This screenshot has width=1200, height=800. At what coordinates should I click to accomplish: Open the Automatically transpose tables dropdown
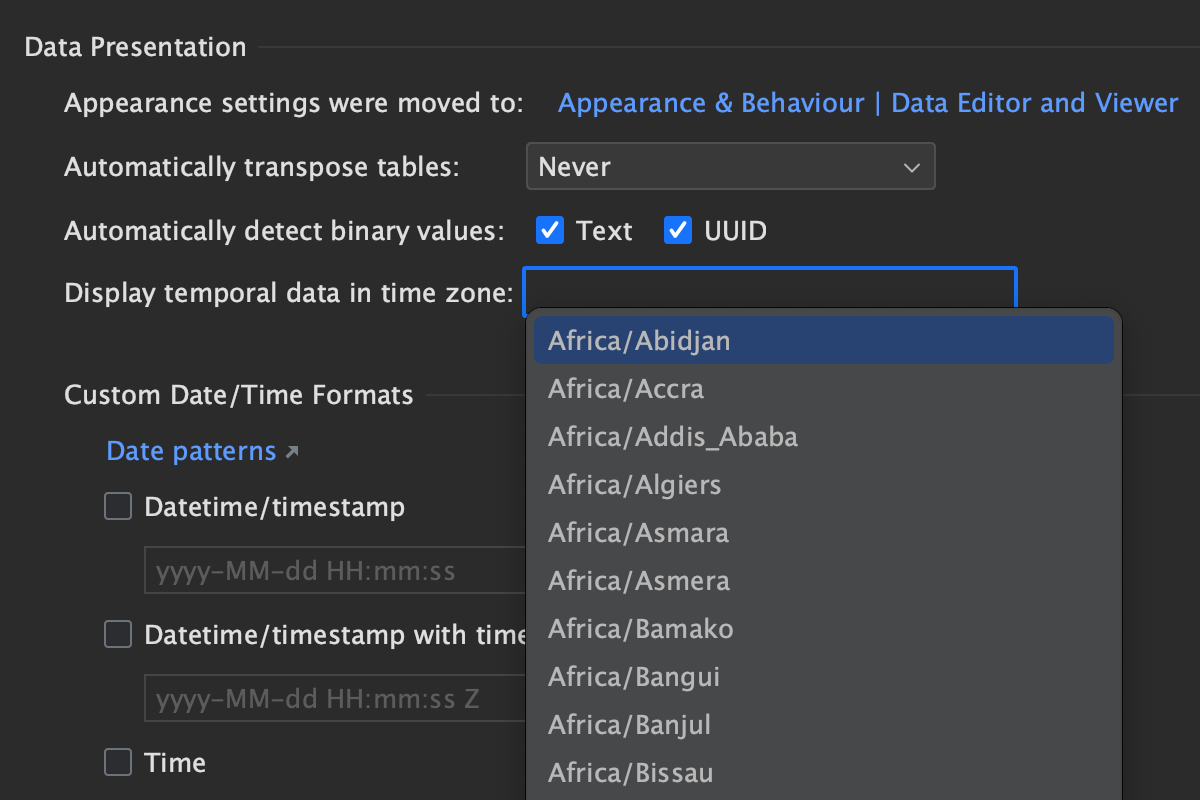click(x=729, y=167)
